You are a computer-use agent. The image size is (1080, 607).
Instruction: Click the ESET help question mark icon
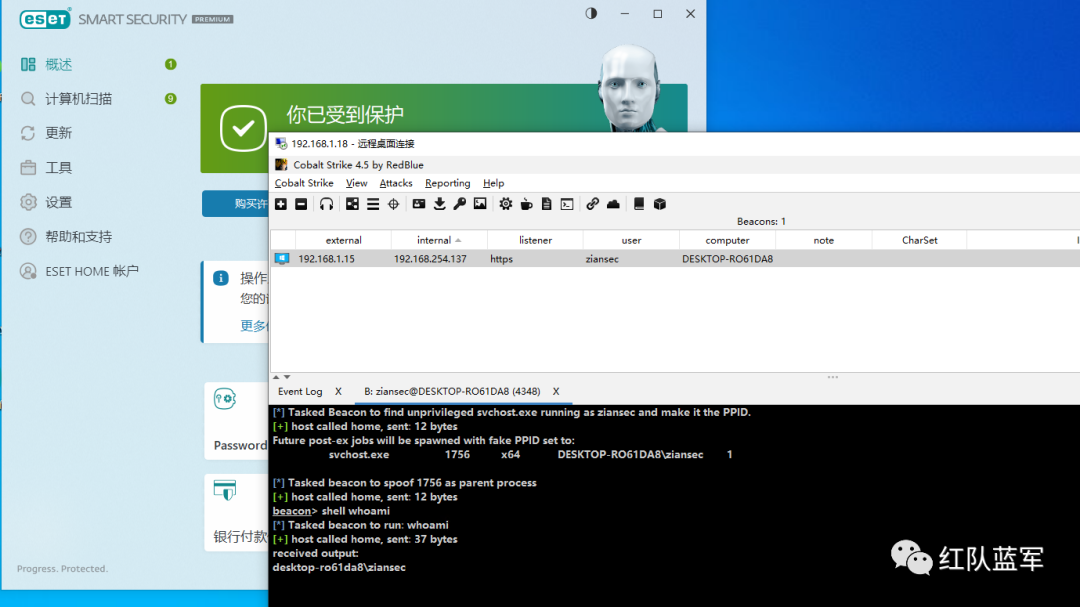pos(28,236)
